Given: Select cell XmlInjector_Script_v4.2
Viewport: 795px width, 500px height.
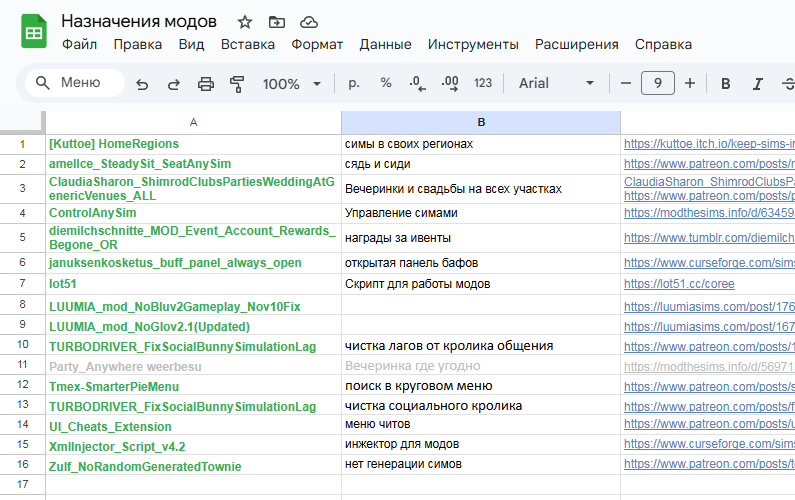Looking at the screenshot, I should click(x=193, y=445).
